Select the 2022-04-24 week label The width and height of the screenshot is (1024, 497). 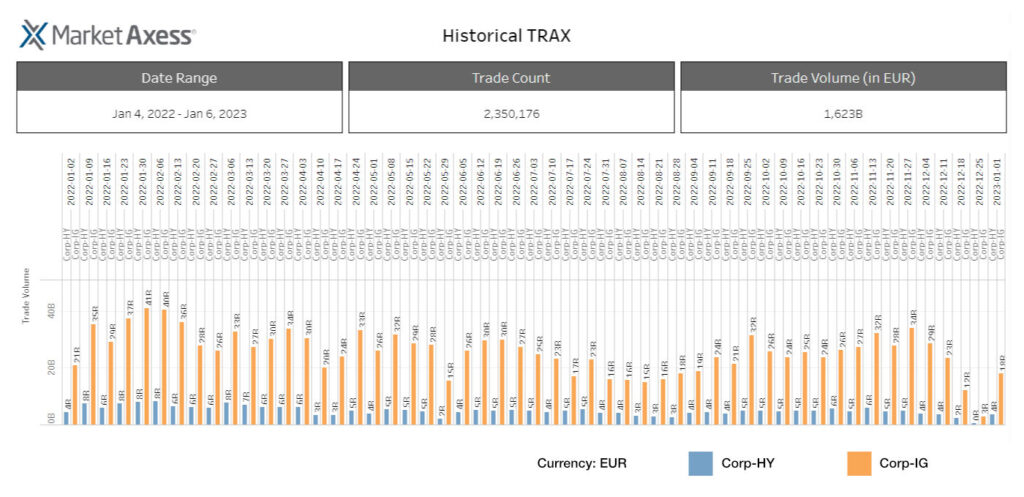(x=357, y=181)
